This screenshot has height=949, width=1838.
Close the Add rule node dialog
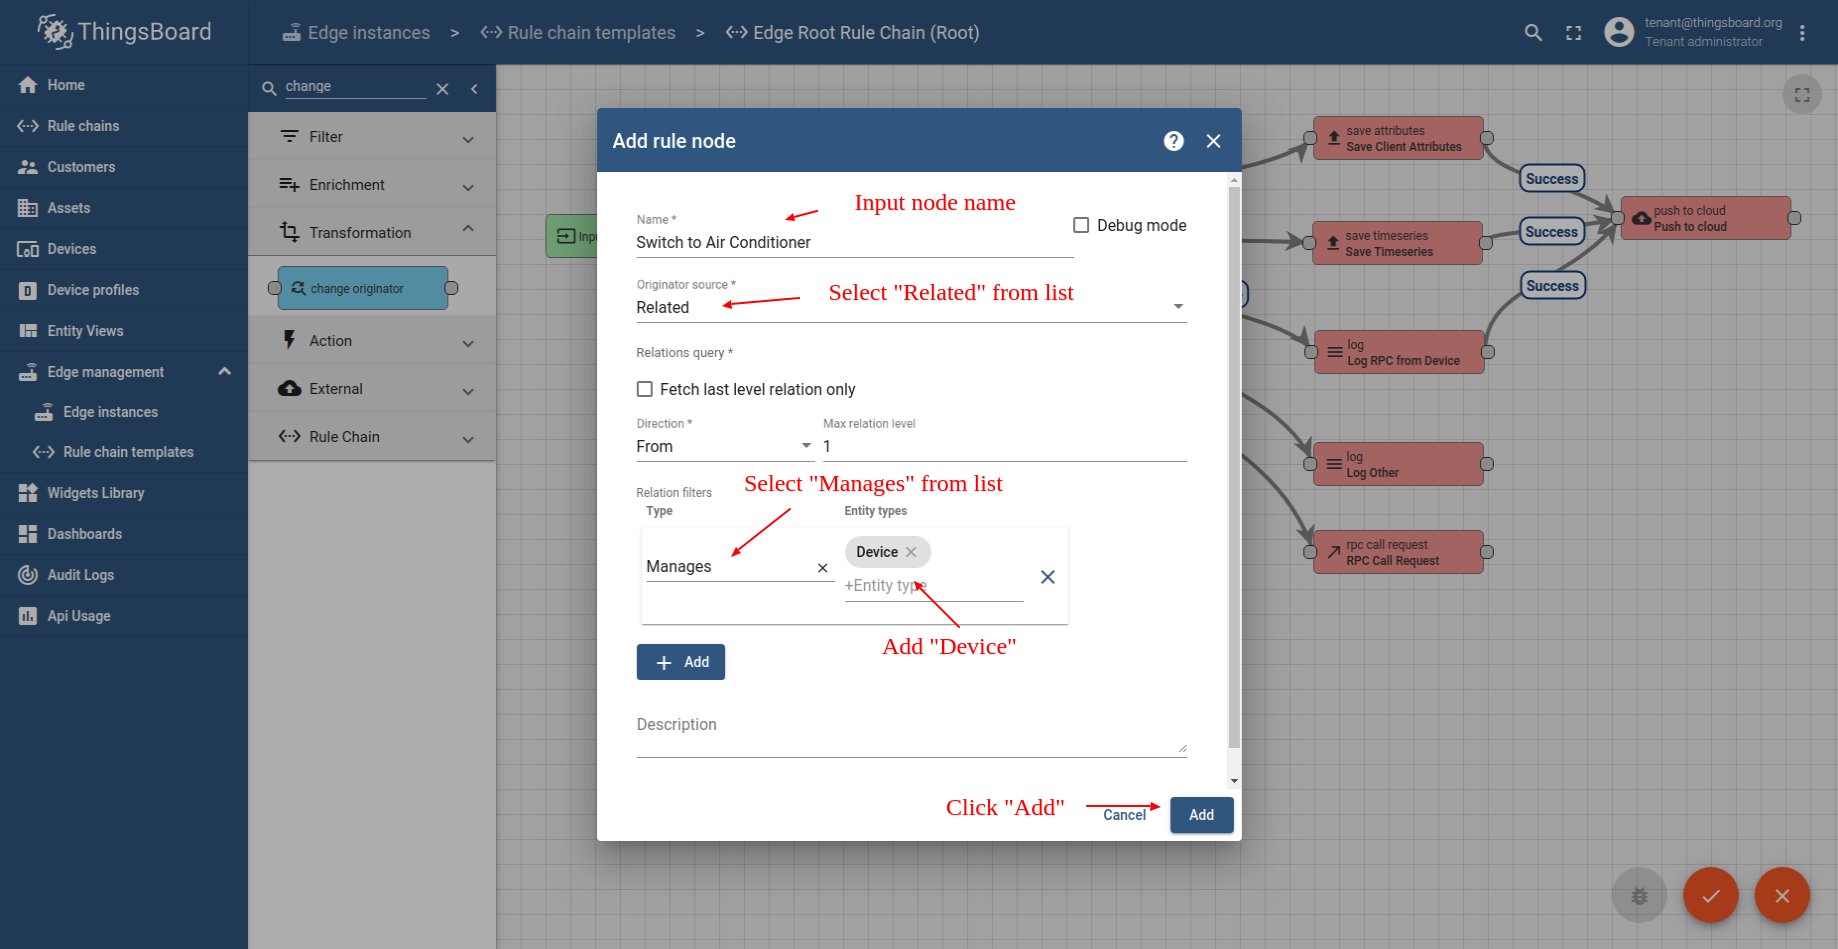point(1213,141)
